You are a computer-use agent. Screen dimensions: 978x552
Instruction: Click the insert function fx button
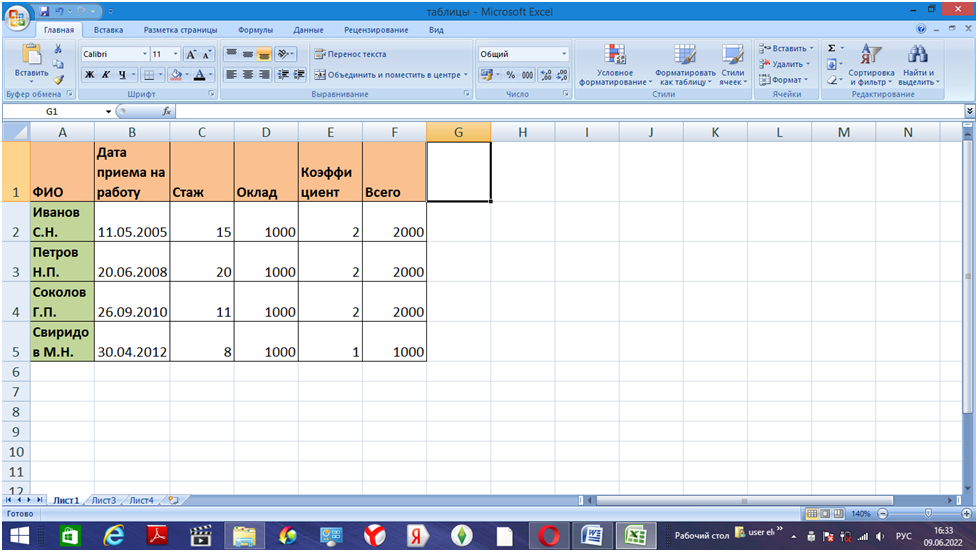coord(167,112)
